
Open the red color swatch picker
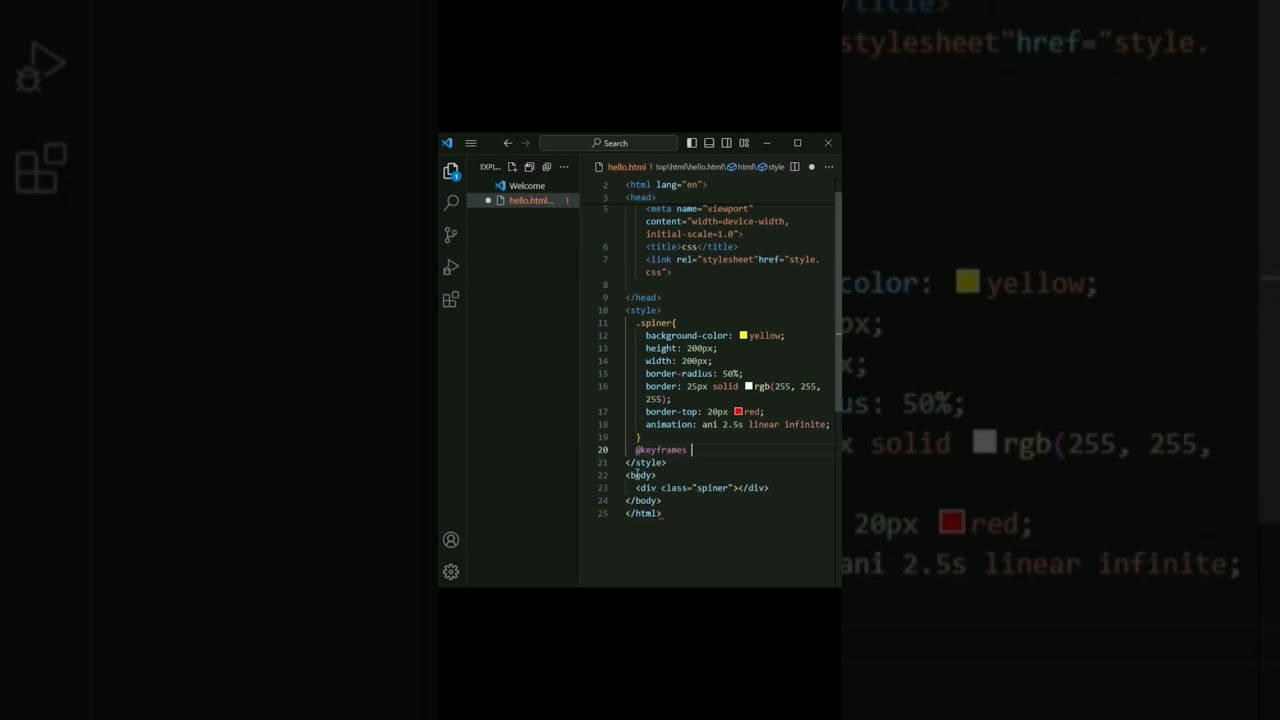point(738,411)
